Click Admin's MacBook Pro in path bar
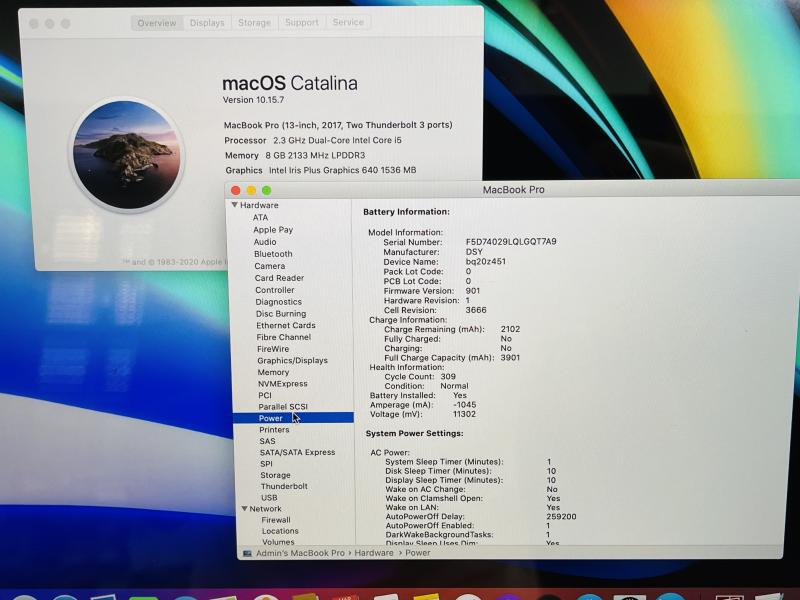 pos(300,553)
